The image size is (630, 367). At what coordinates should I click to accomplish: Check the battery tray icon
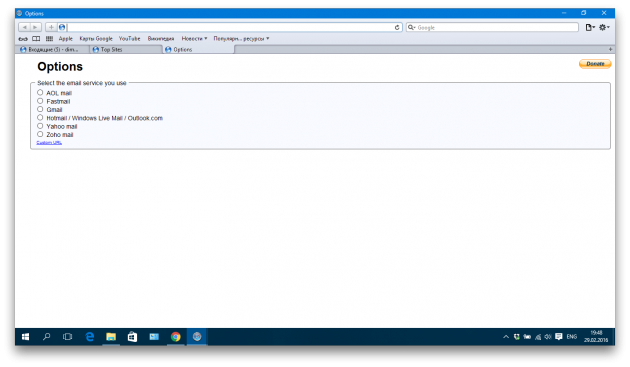click(527, 337)
